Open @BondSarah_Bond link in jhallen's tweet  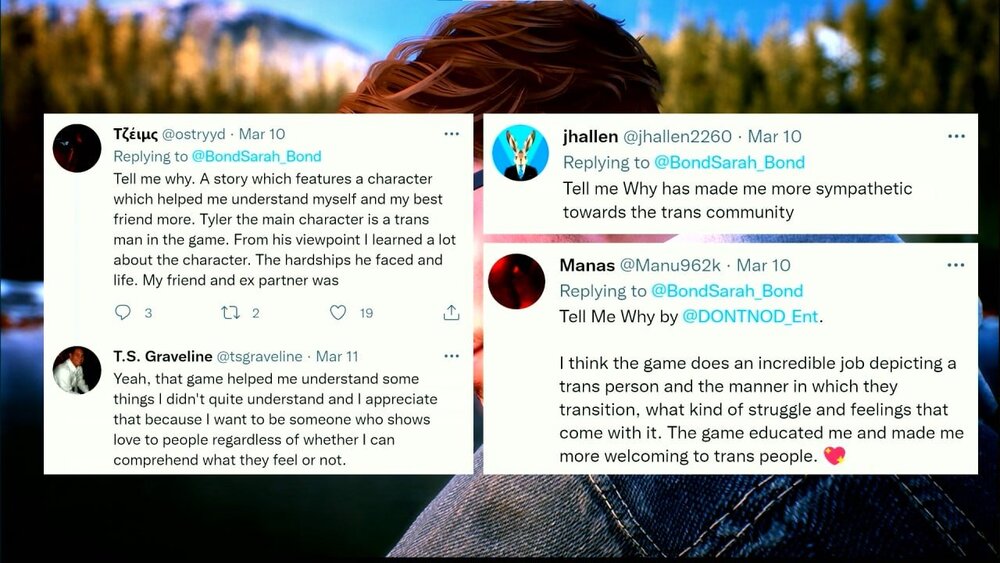(730, 163)
